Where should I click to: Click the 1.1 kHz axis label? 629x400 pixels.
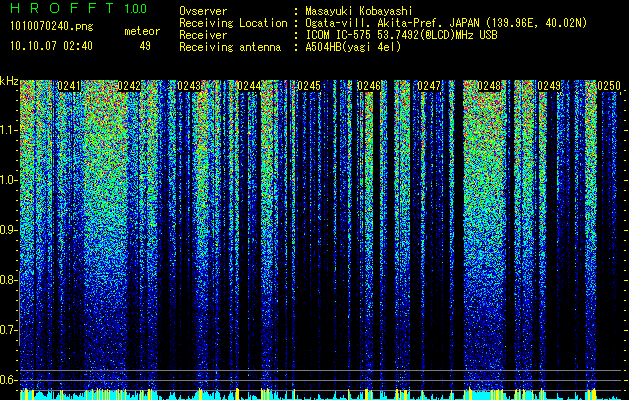click(7, 130)
